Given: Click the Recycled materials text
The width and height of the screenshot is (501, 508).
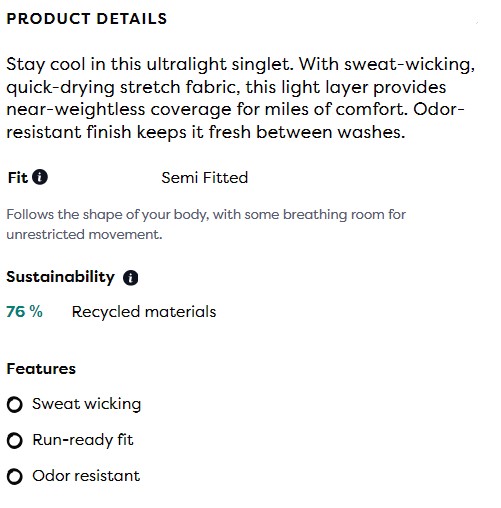Looking at the screenshot, I should tap(144, 312).
